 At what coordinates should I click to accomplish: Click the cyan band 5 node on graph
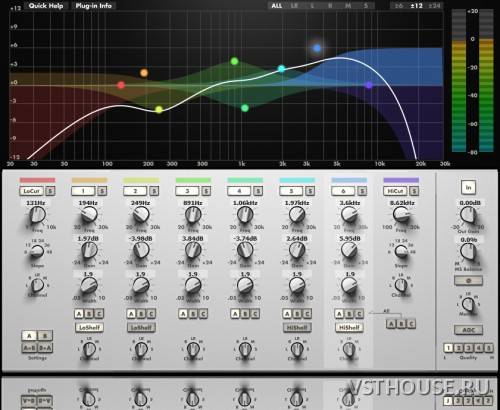pos(282,69)
